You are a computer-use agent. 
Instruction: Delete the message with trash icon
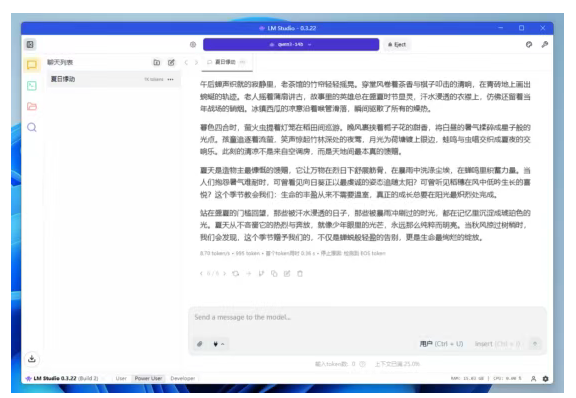[x=300, y=273]
